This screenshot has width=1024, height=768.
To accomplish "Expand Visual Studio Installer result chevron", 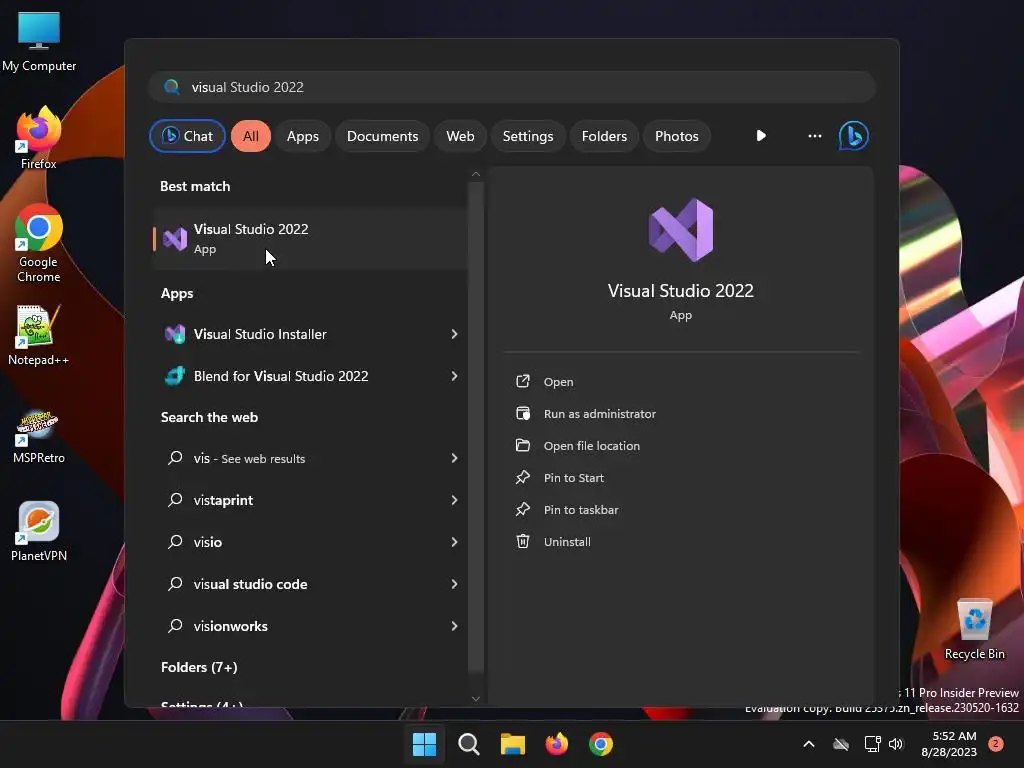I will [x=455, y=334].
